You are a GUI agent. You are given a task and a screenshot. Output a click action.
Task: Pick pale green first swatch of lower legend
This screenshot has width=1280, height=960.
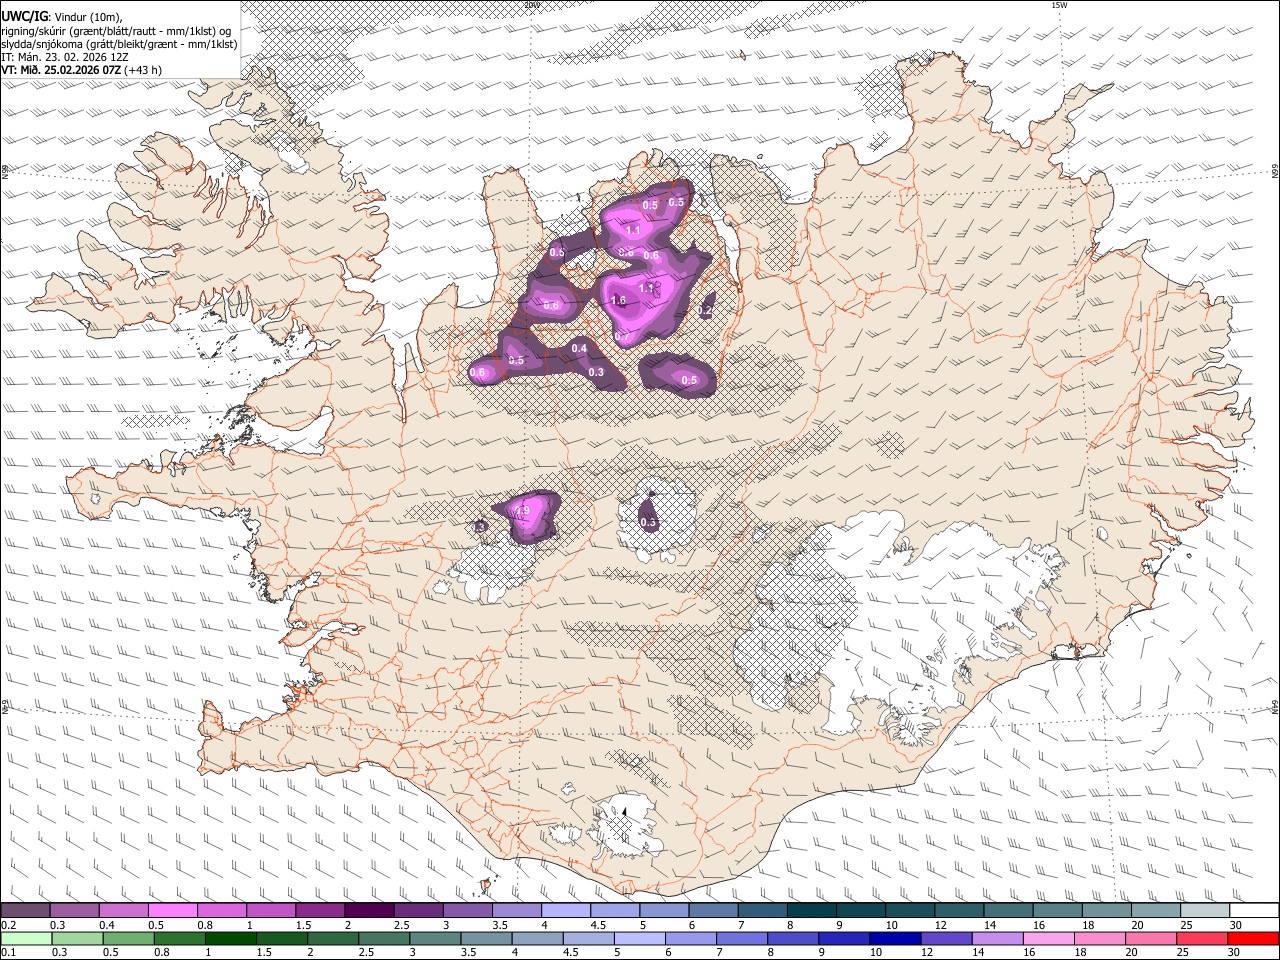point(25,939)
